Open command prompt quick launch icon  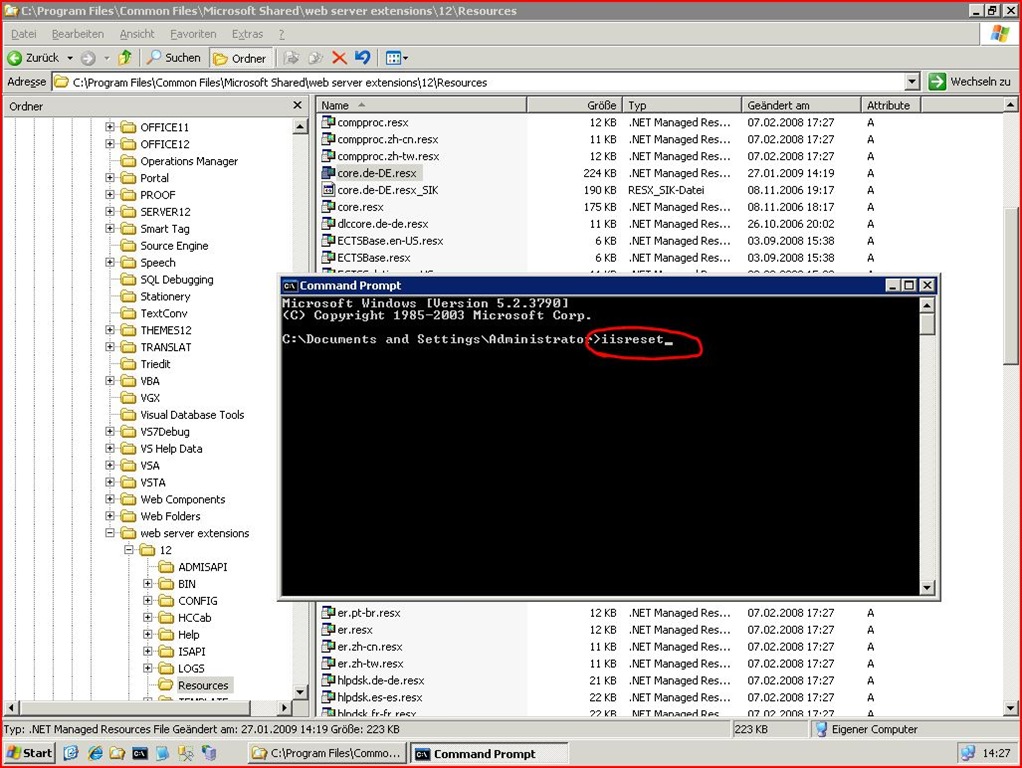[x=140, y=753]
